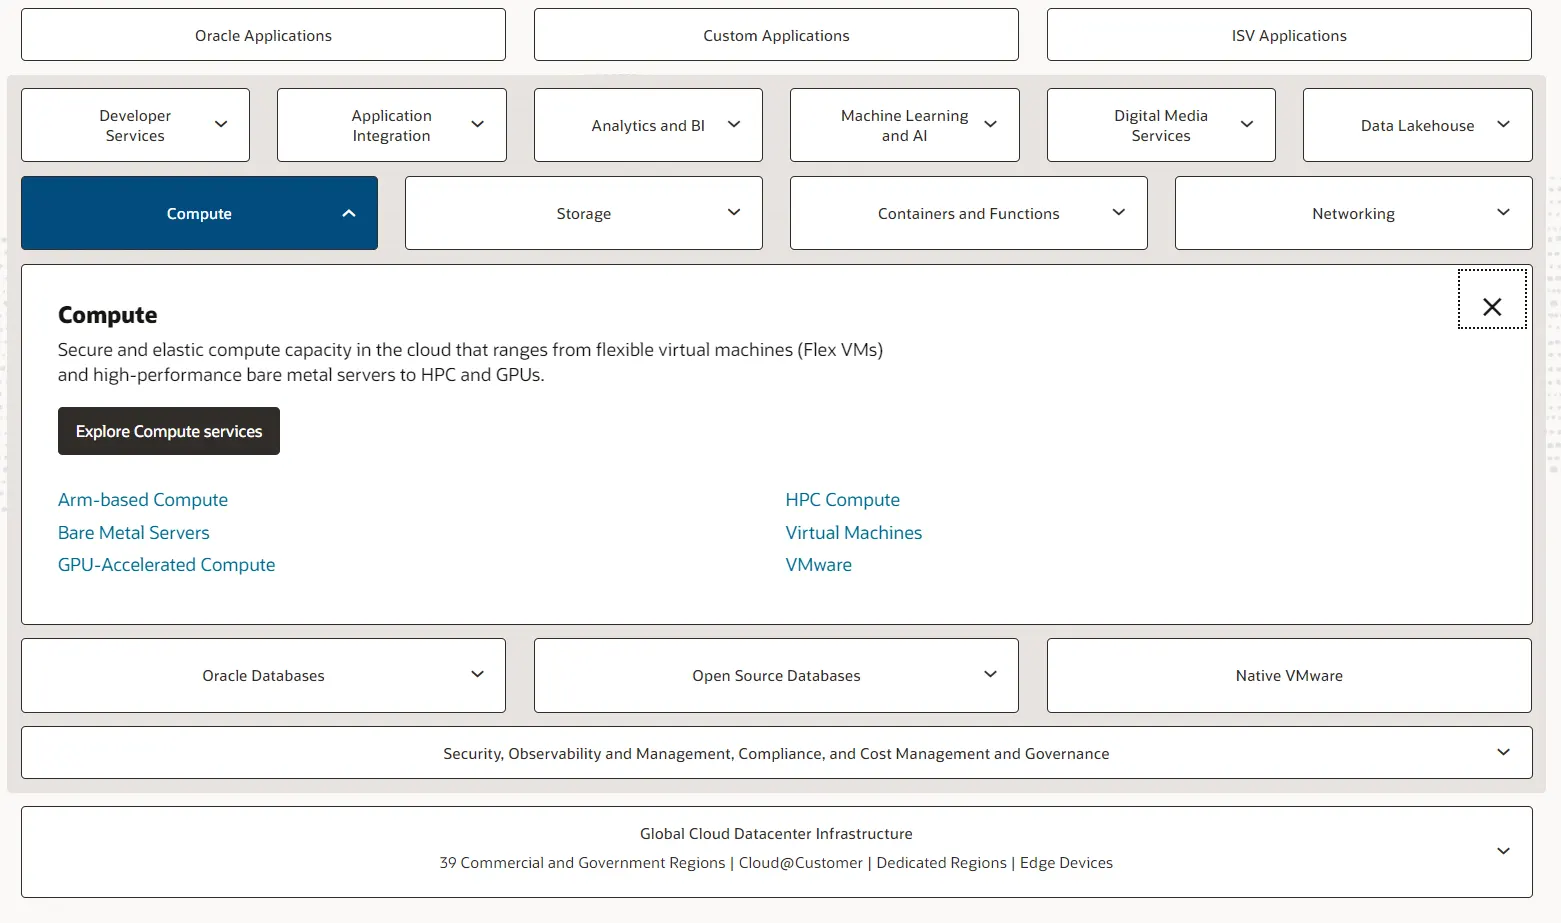The image size is (1561, 923).
Task: Expand Security, Observability and Management bar
Action: point(776,753)
